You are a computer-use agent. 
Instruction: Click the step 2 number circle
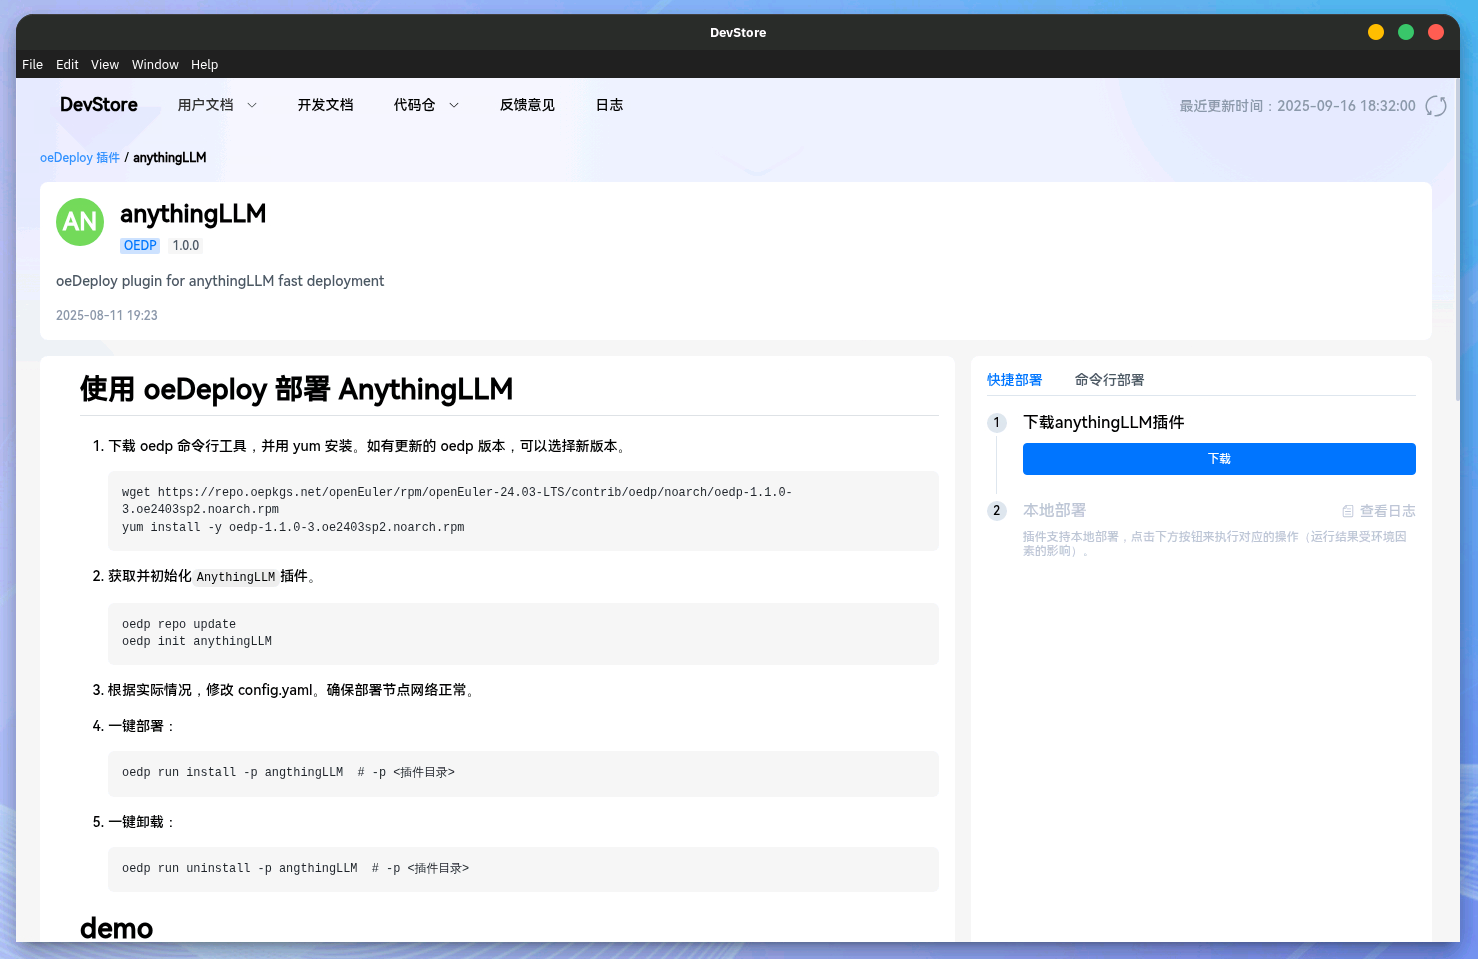[996, 511]
